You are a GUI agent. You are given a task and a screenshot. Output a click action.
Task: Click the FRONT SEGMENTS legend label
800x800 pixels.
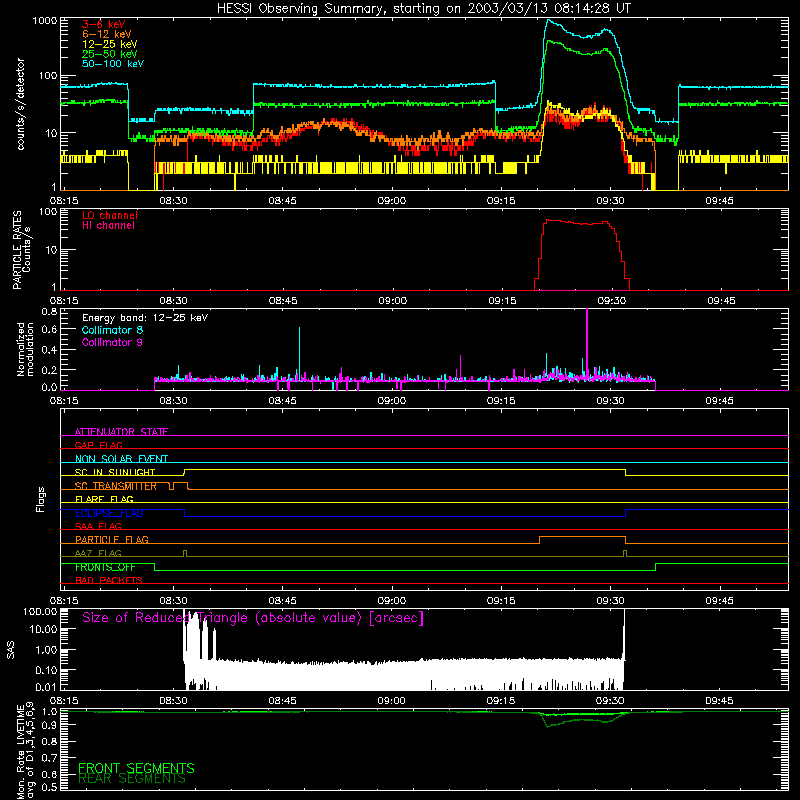point(136,768)
